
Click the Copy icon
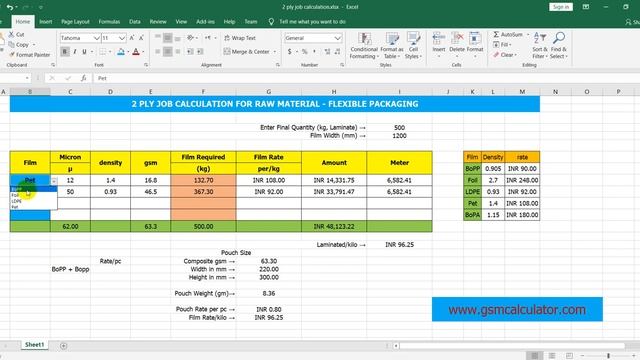click(x=11, y=44)
